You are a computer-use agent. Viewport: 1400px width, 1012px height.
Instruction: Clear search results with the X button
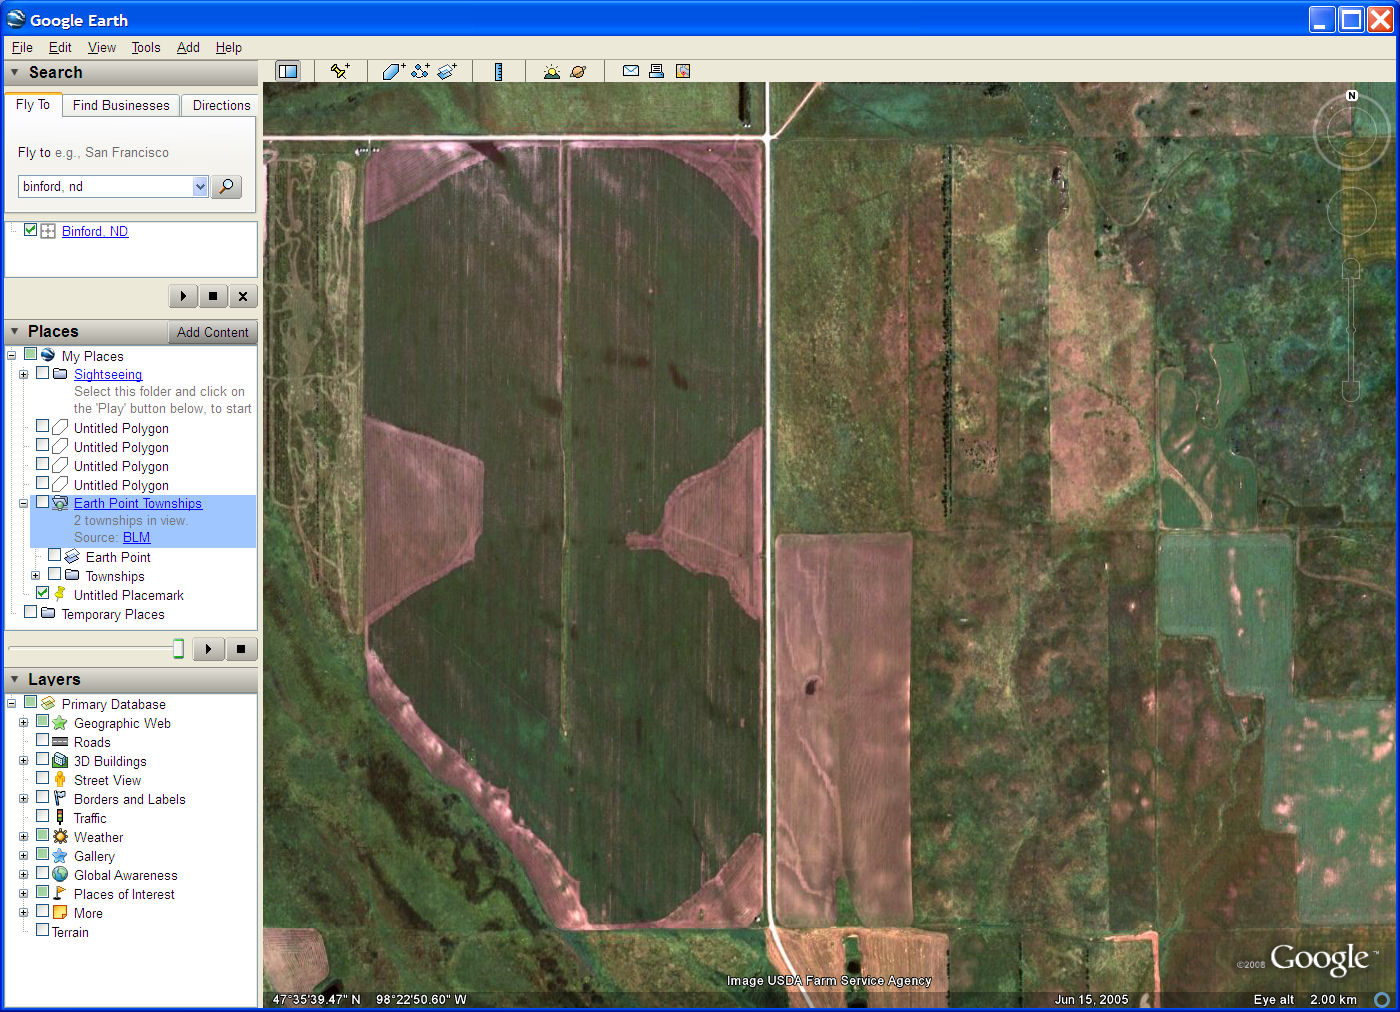tap(243, 296)
